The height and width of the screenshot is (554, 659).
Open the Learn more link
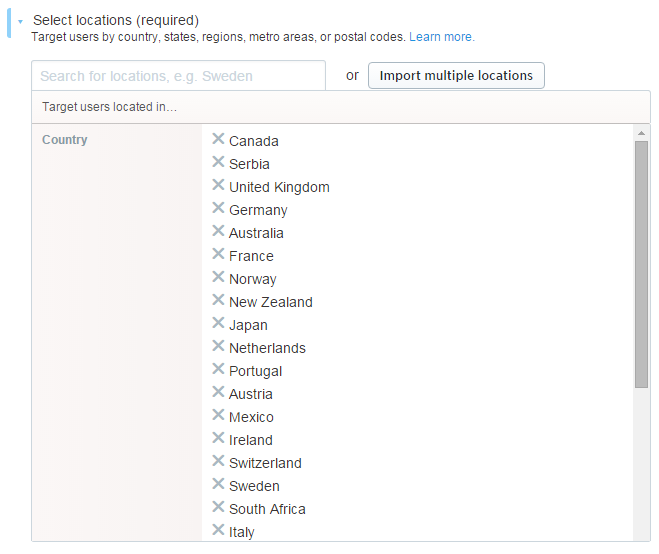click(x=442, y=37)
